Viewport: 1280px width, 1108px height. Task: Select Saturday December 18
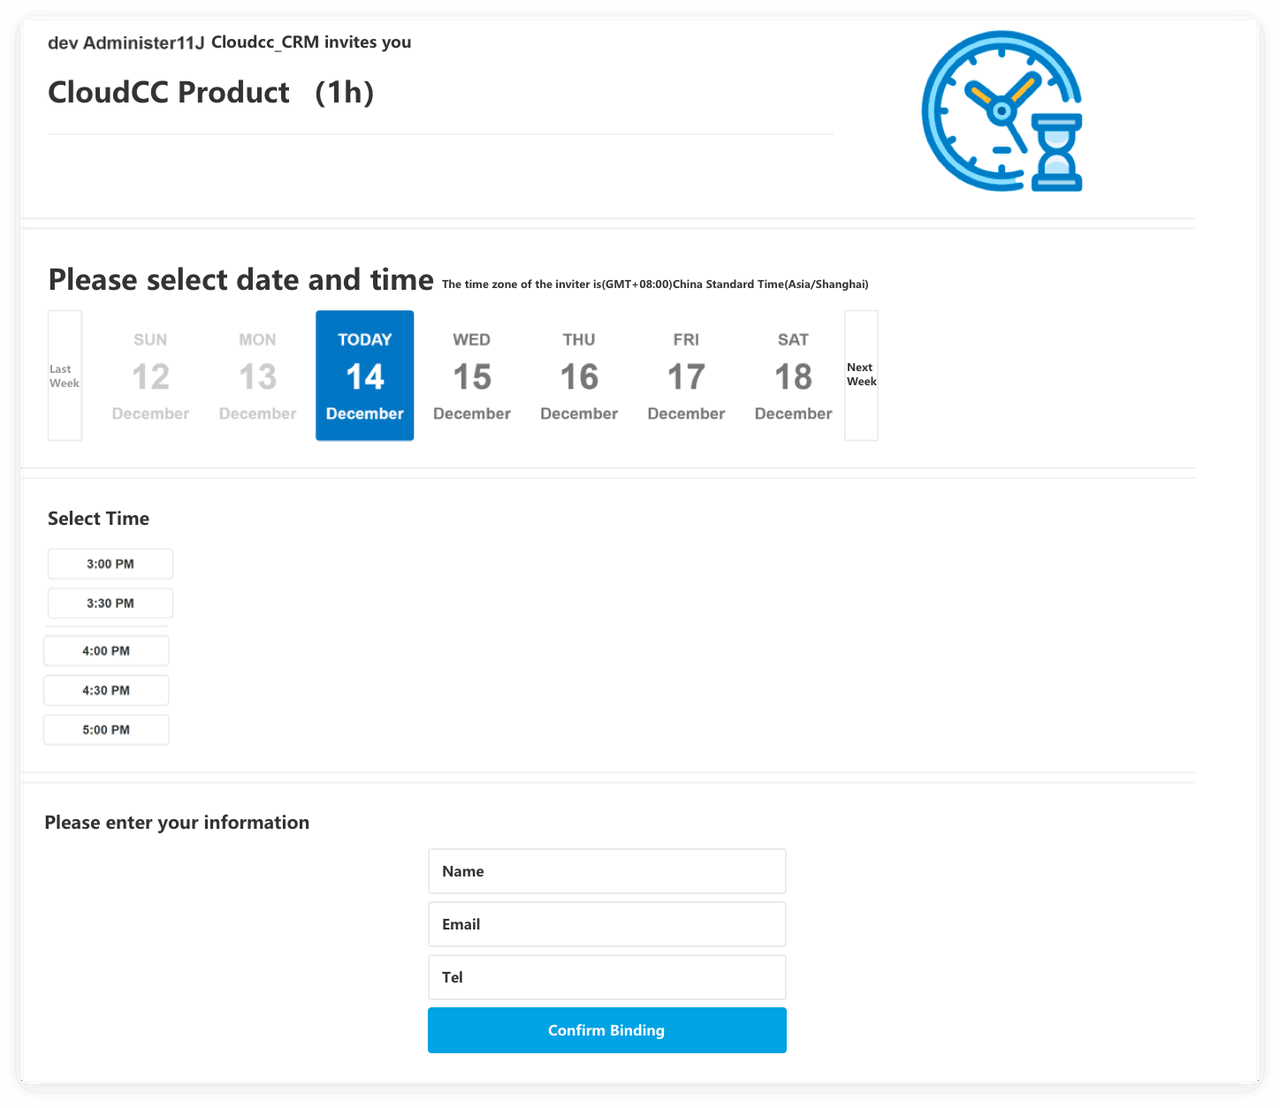[793, 376]
